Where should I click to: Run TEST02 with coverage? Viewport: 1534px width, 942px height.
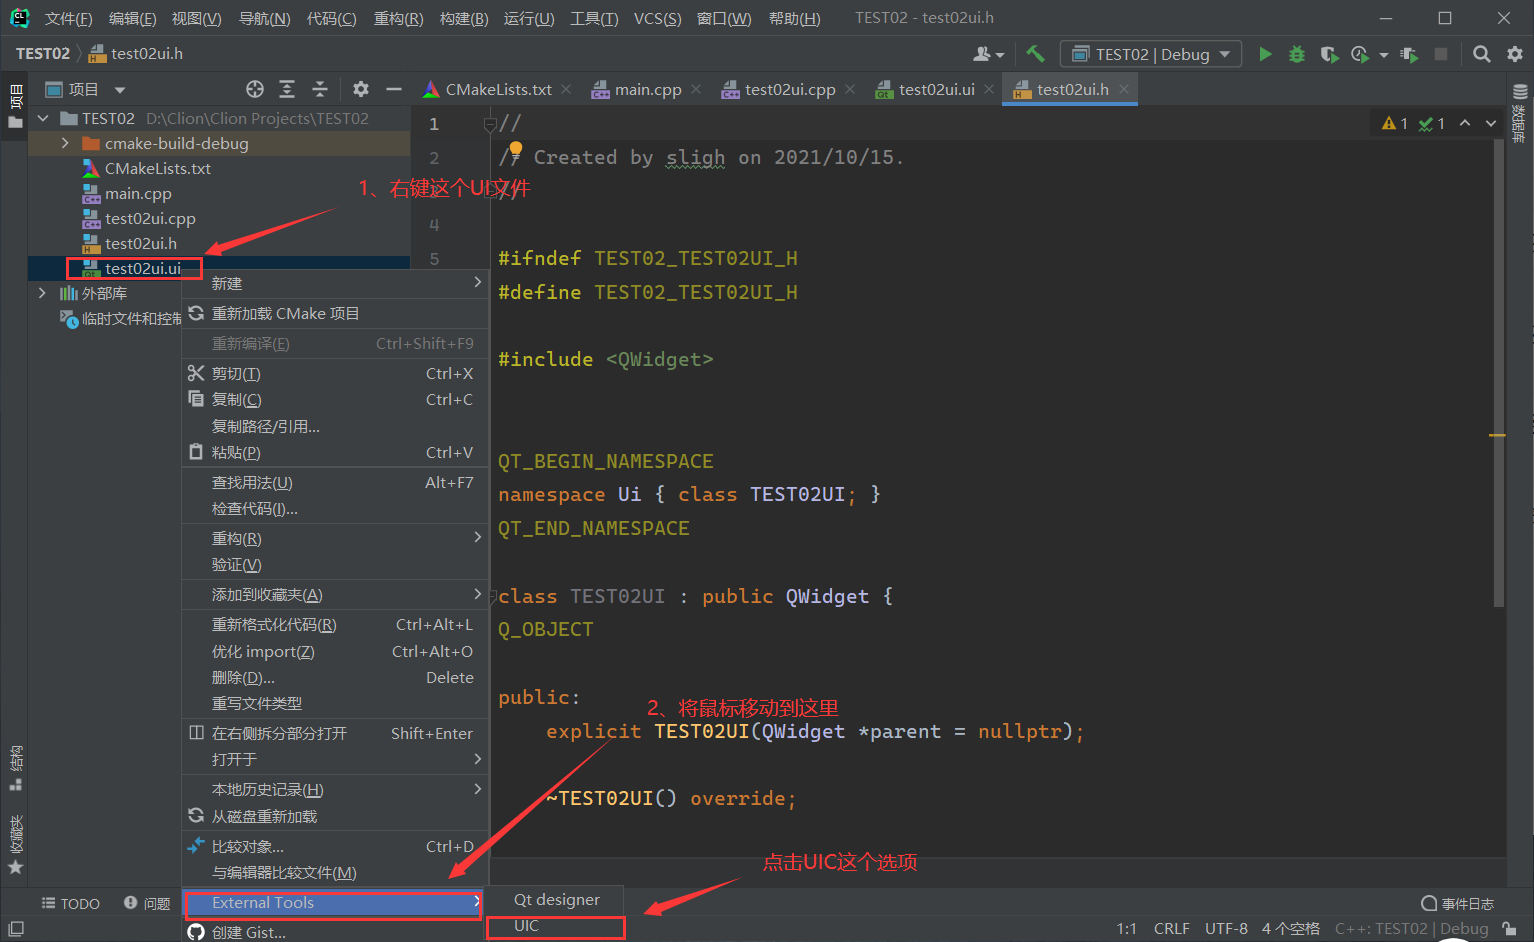tap(1330, 53)
